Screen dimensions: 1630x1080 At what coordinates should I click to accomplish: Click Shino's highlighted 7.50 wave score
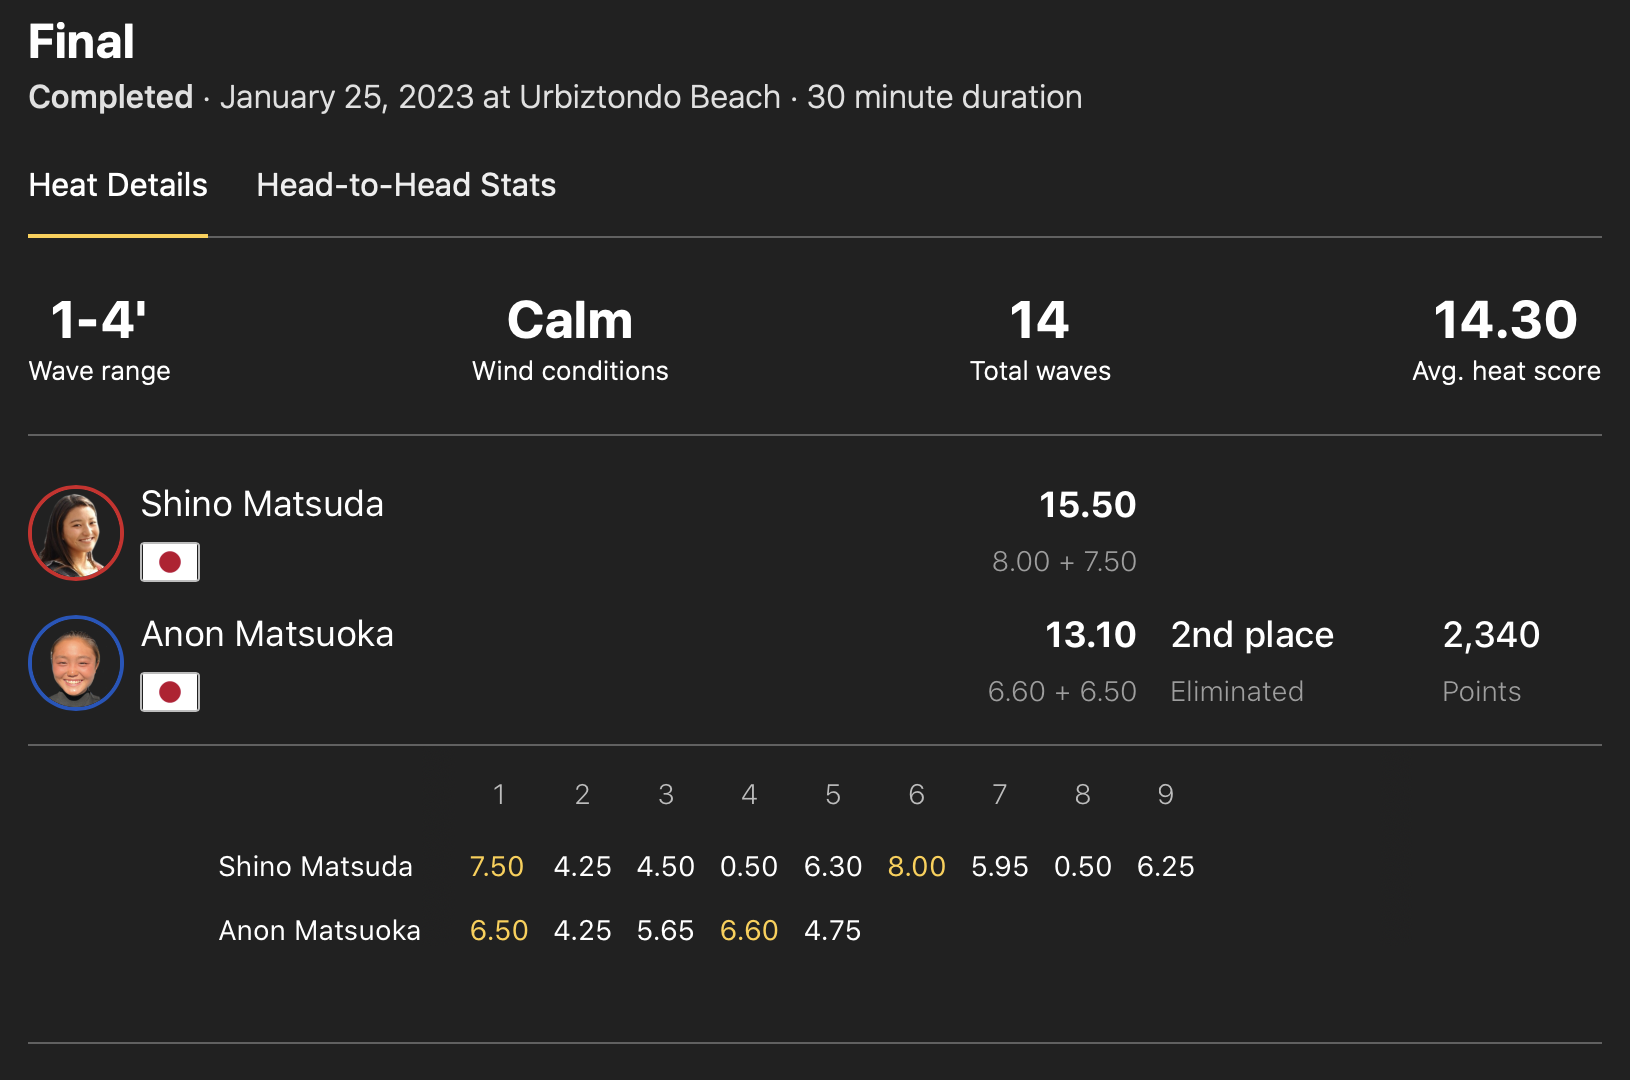(497, 866)
